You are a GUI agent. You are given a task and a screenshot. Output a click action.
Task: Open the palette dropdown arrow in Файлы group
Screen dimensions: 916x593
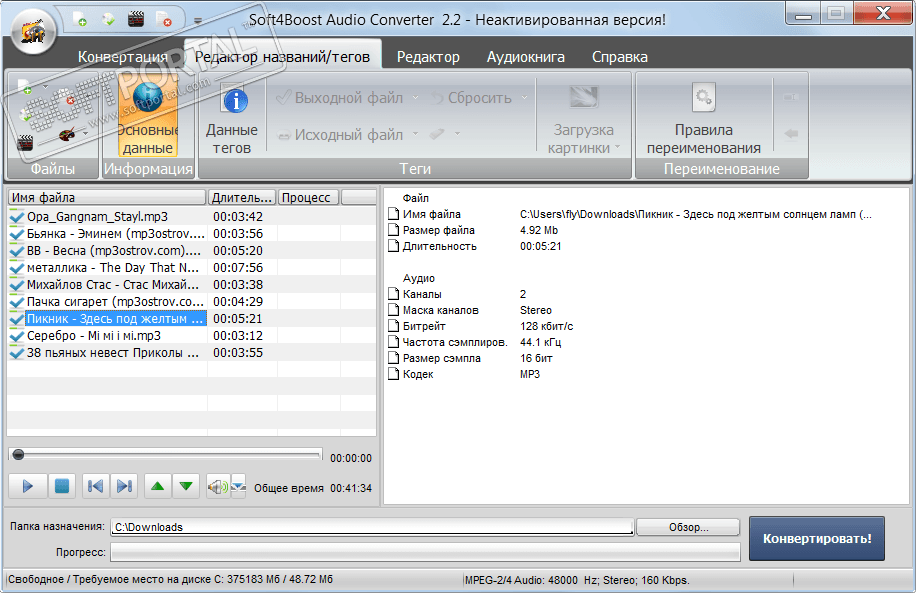point(85,134)
